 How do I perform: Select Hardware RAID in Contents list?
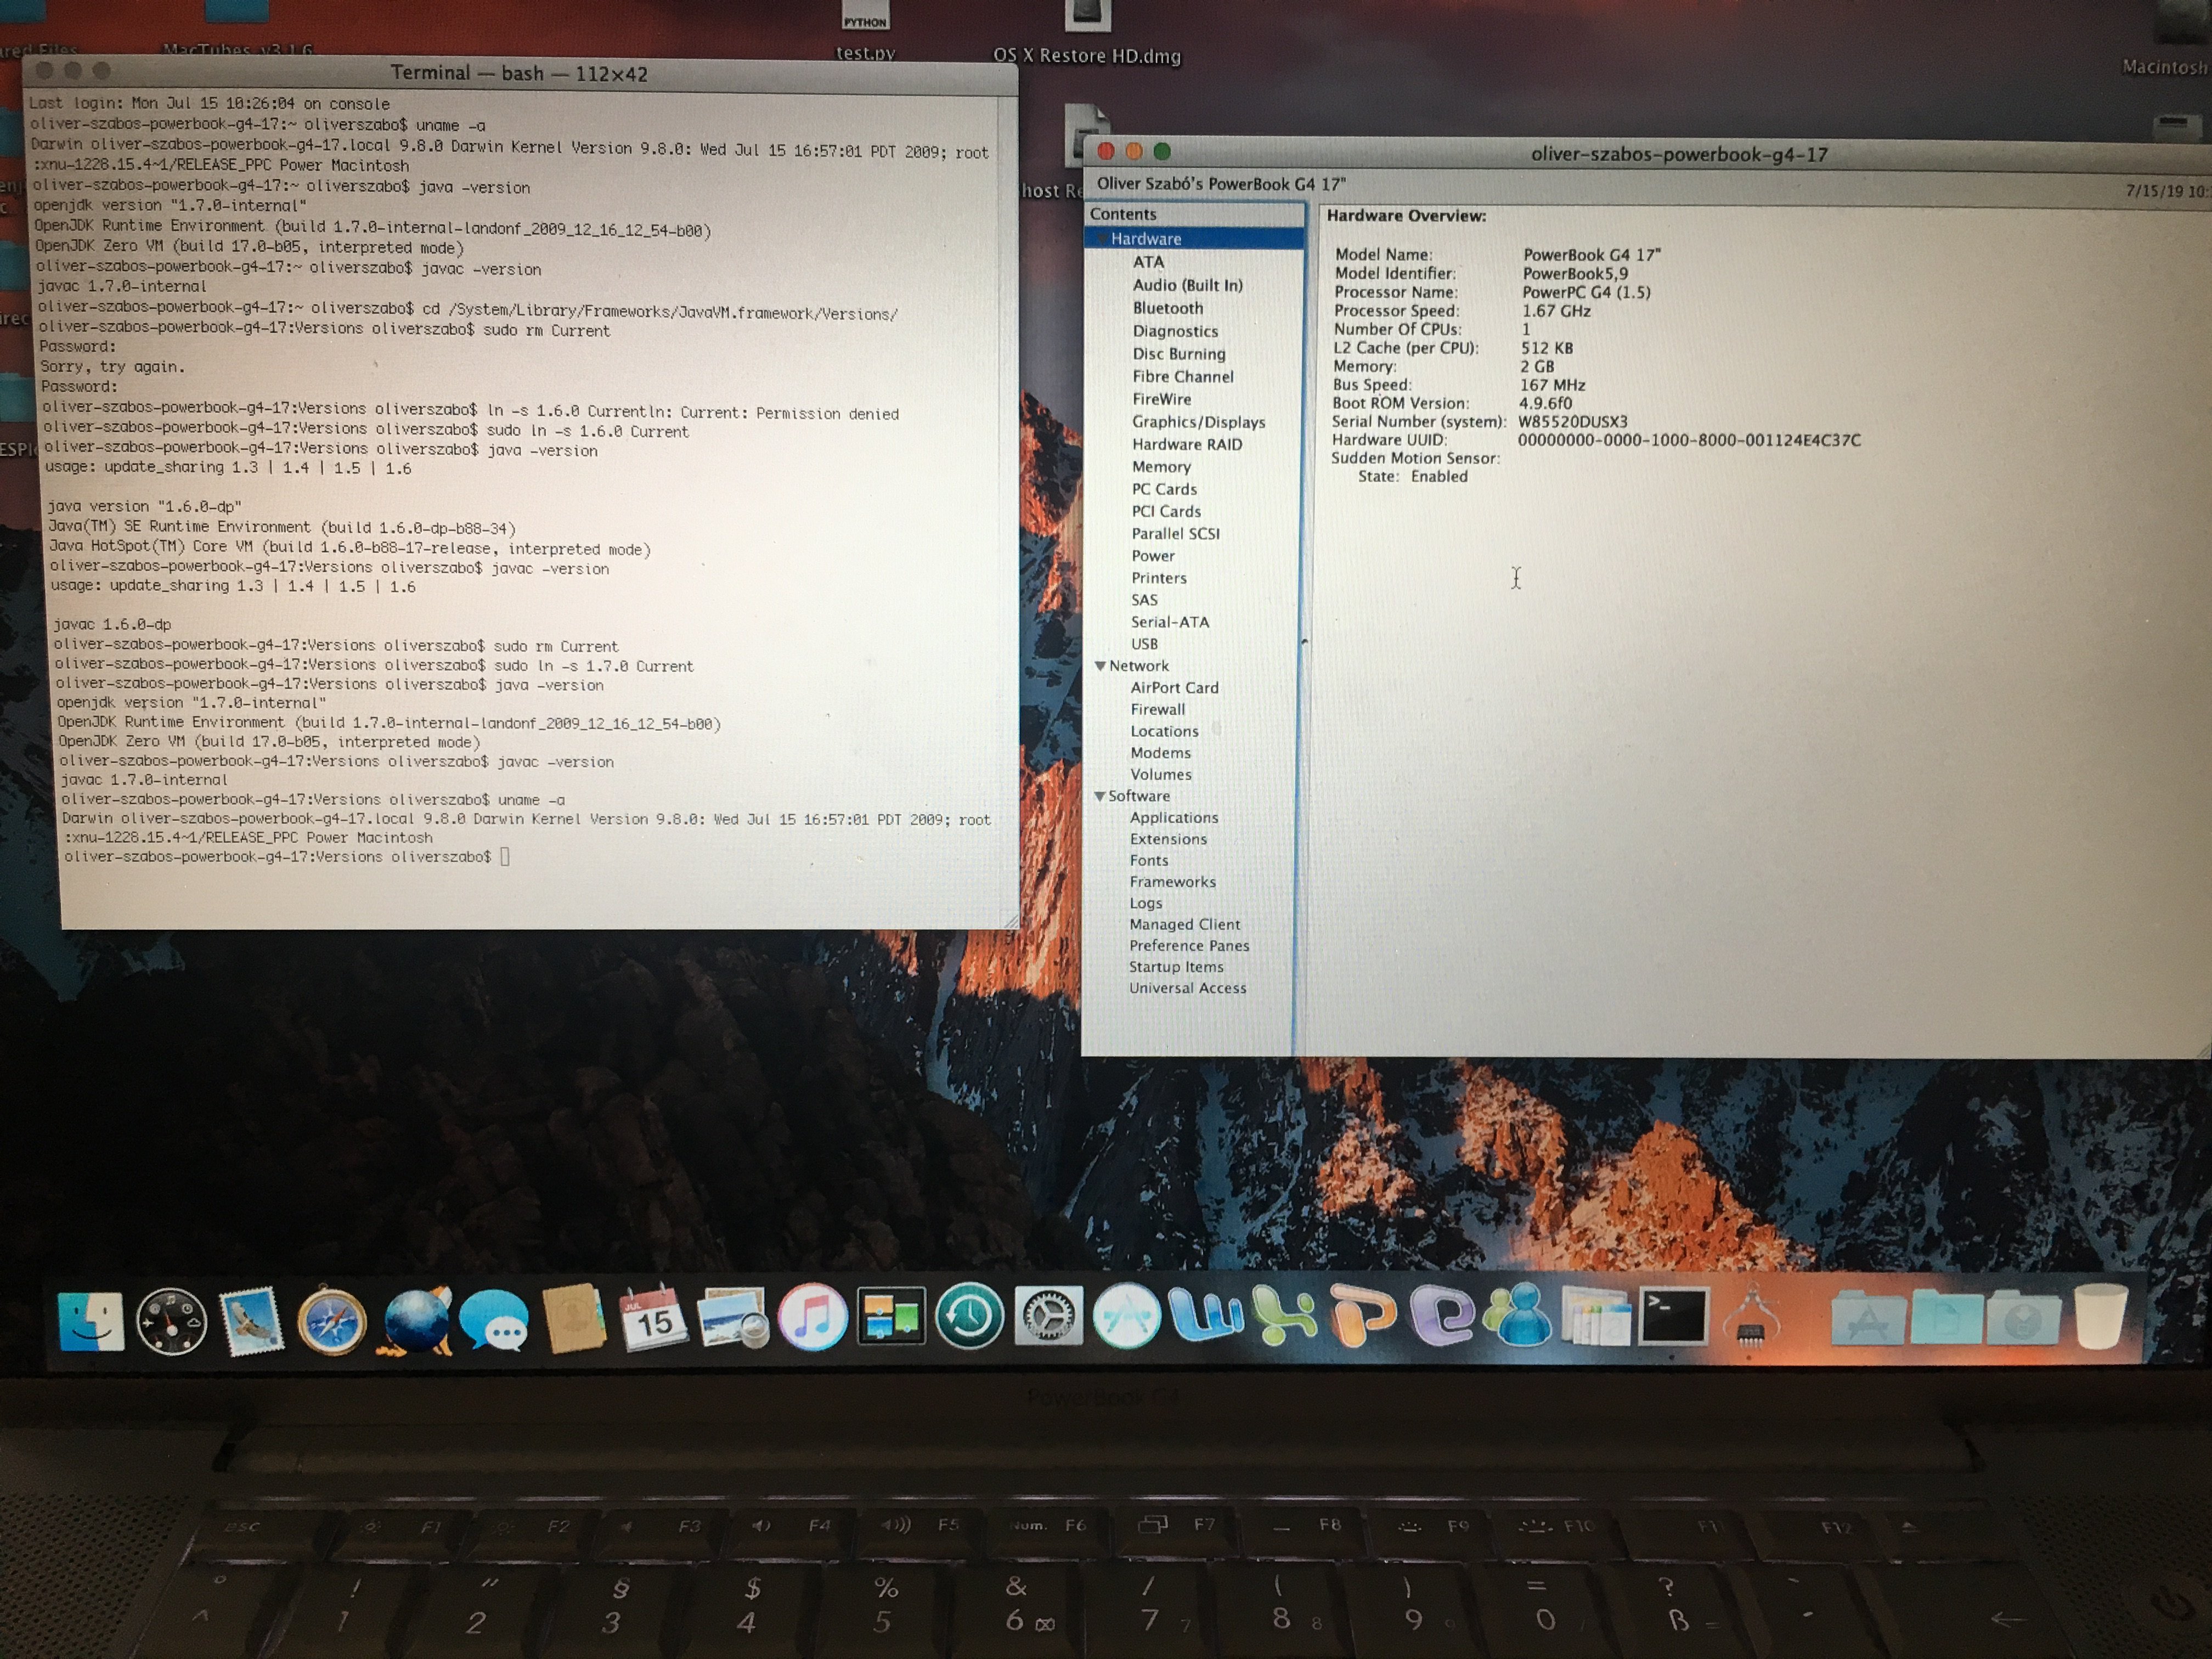[x=1187, y=444]
